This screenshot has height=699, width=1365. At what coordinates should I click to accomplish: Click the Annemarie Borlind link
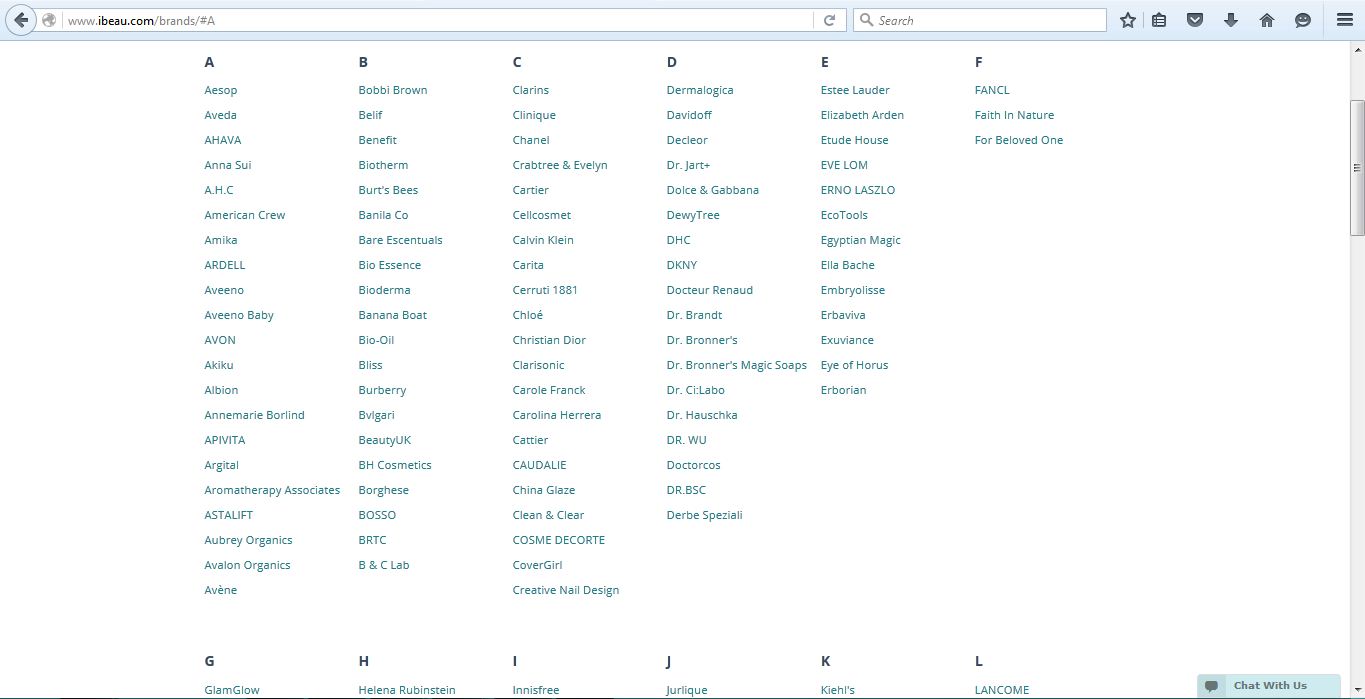[255, 415]
